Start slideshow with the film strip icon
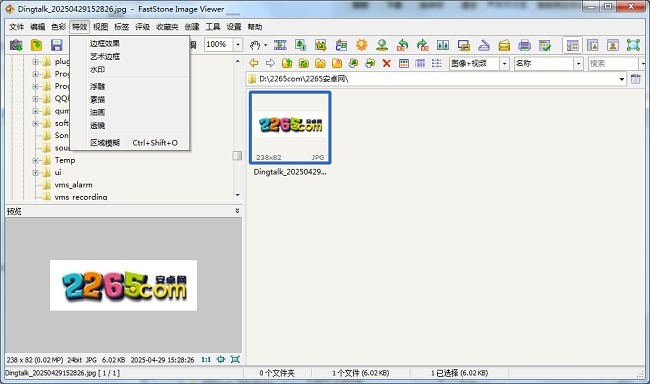The image size is (650, 384). 280,45
